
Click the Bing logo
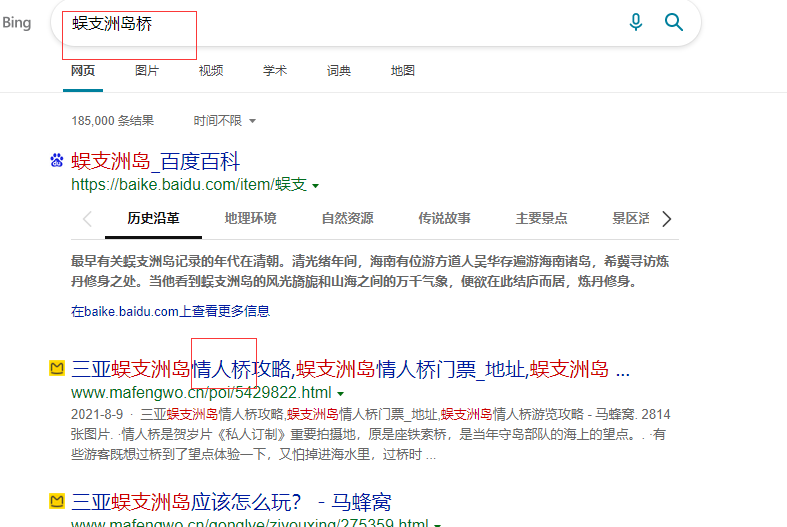click(17, 23)
